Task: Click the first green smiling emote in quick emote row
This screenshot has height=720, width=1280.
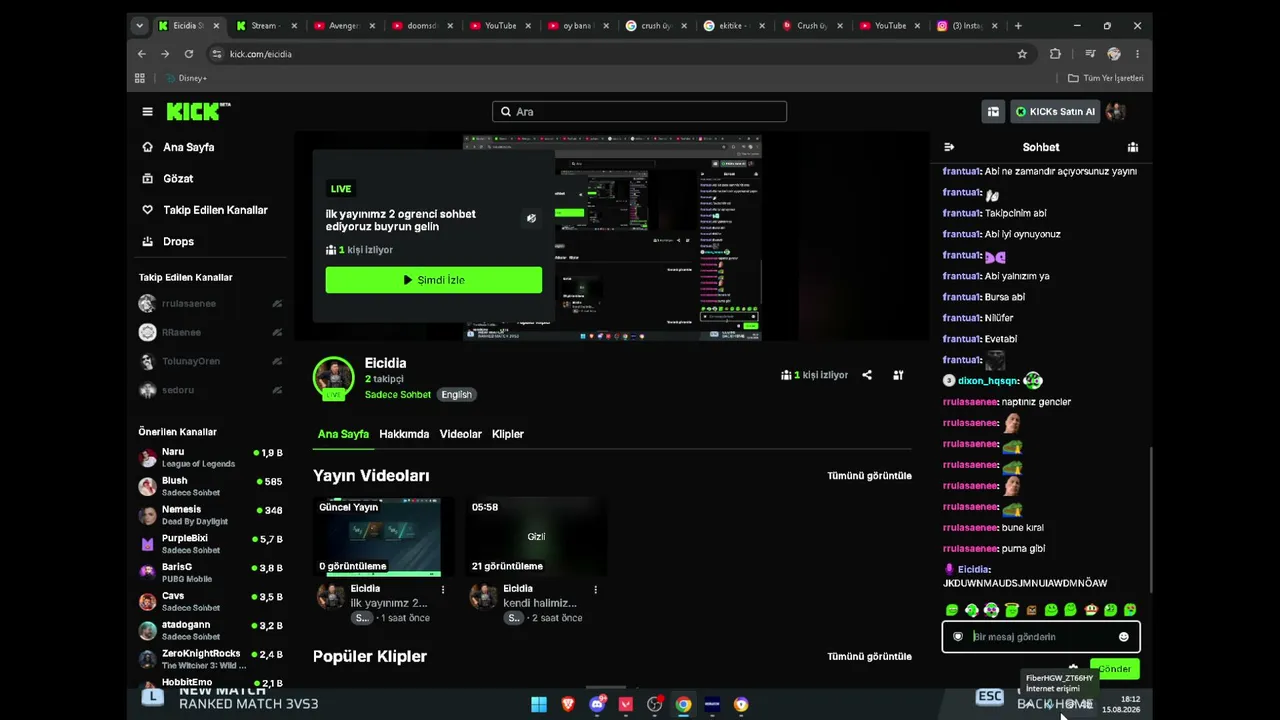Action: tap(952, 610)
